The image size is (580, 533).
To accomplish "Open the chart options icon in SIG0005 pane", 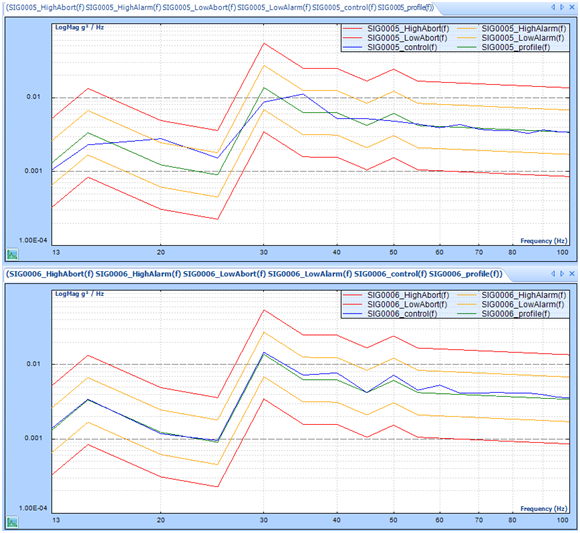I will (12, 254).
